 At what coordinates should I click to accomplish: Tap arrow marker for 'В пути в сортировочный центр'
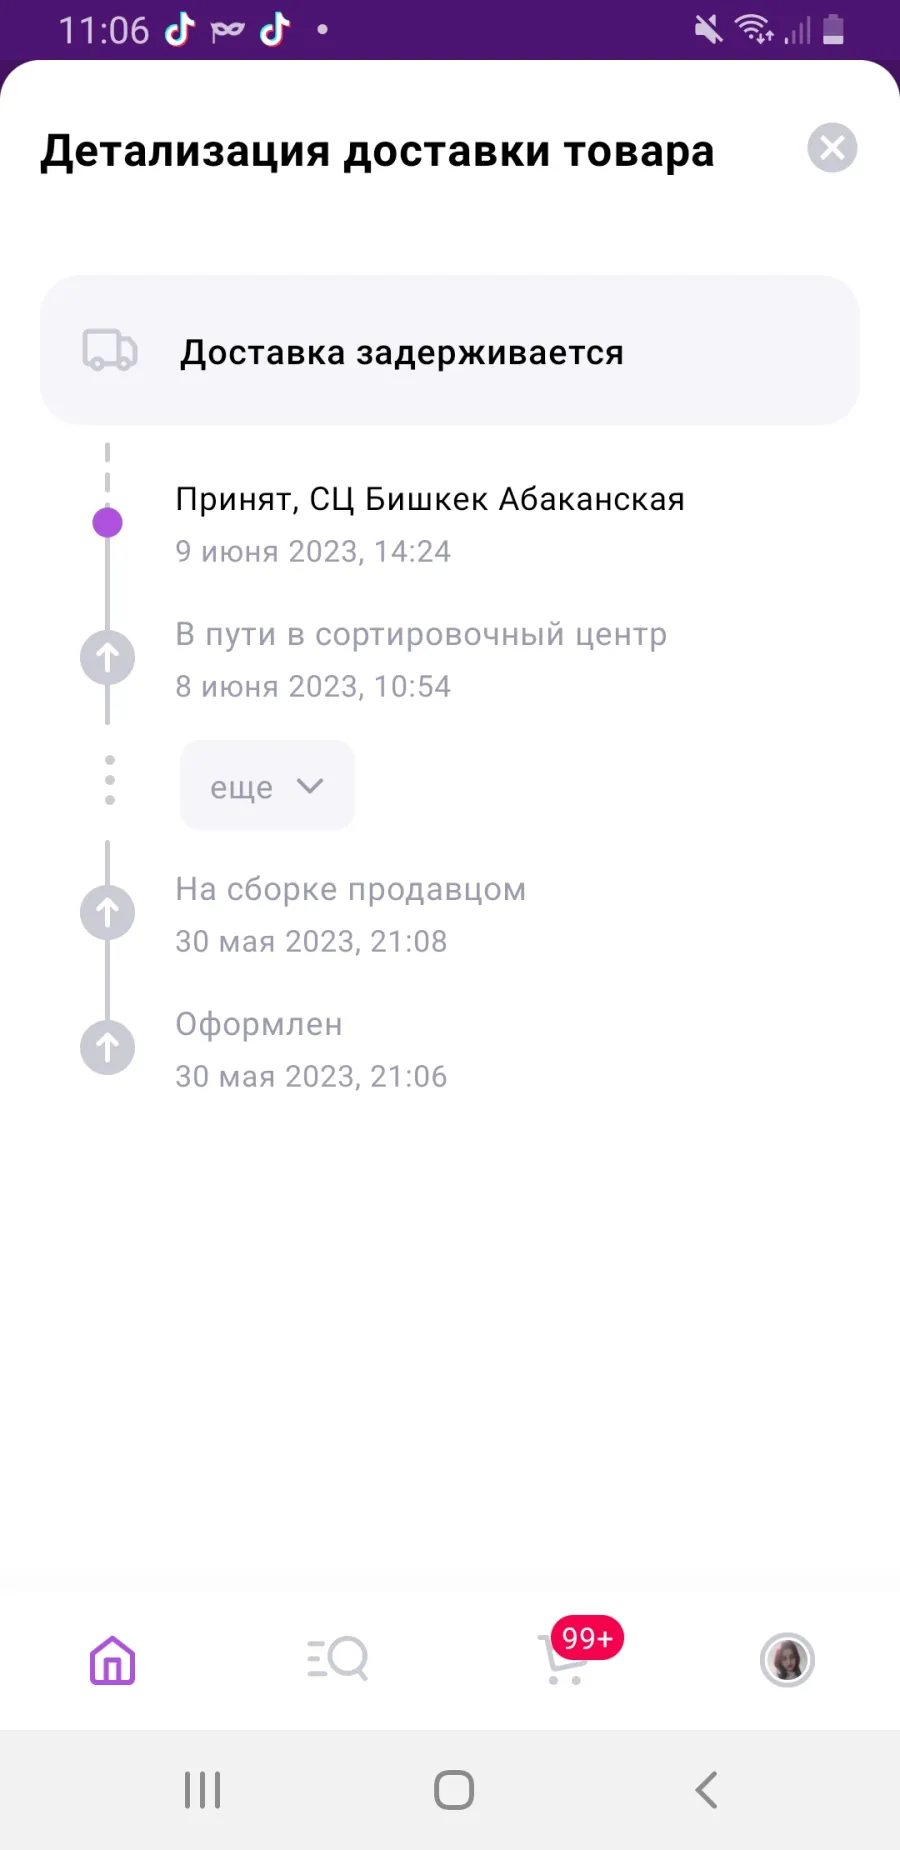(x=107, y=657)
